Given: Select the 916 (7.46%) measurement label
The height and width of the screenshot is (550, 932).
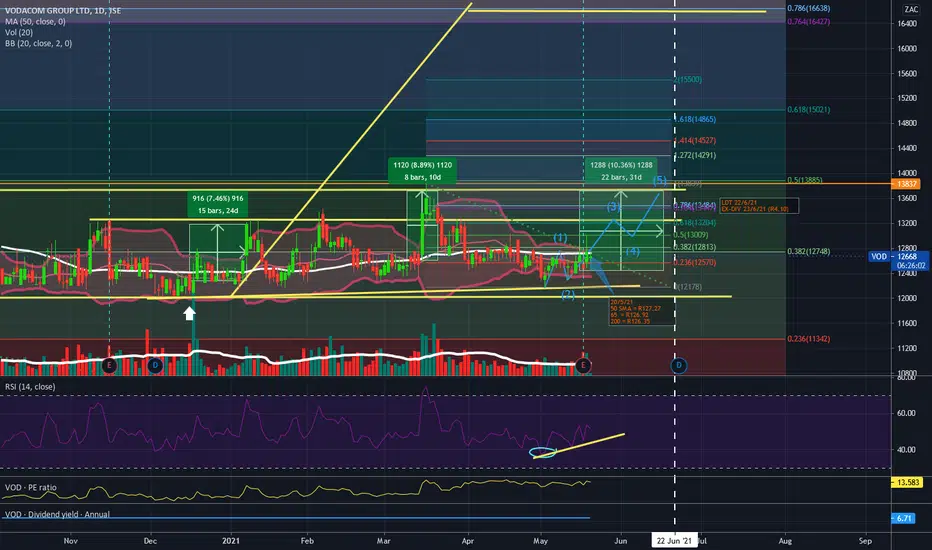Looking at the screenshot, I should coord(218,204).
